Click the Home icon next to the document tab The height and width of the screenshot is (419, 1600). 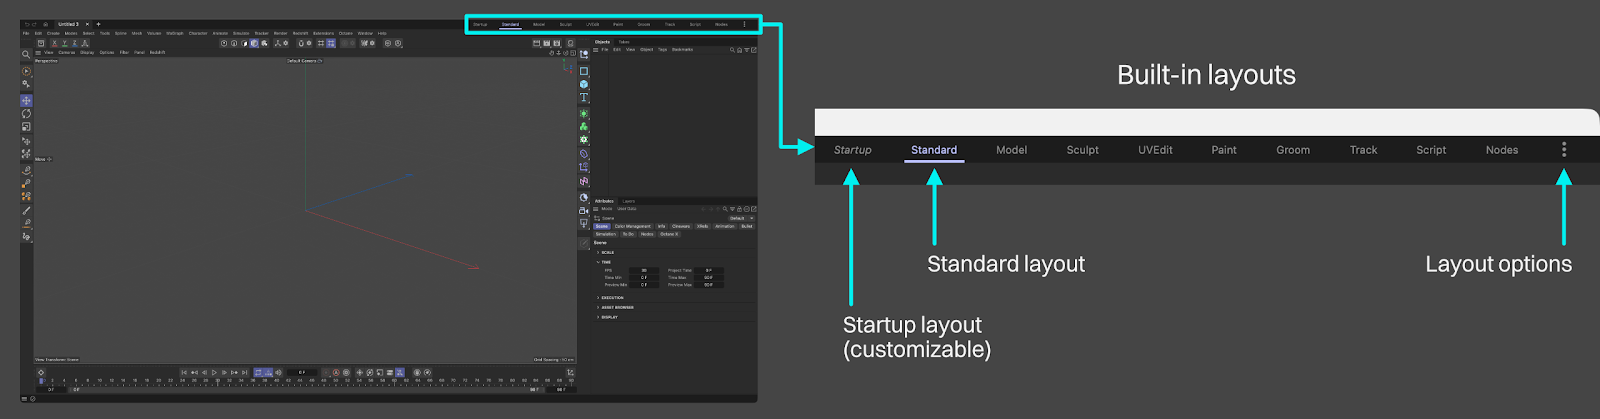pos(46,24)
